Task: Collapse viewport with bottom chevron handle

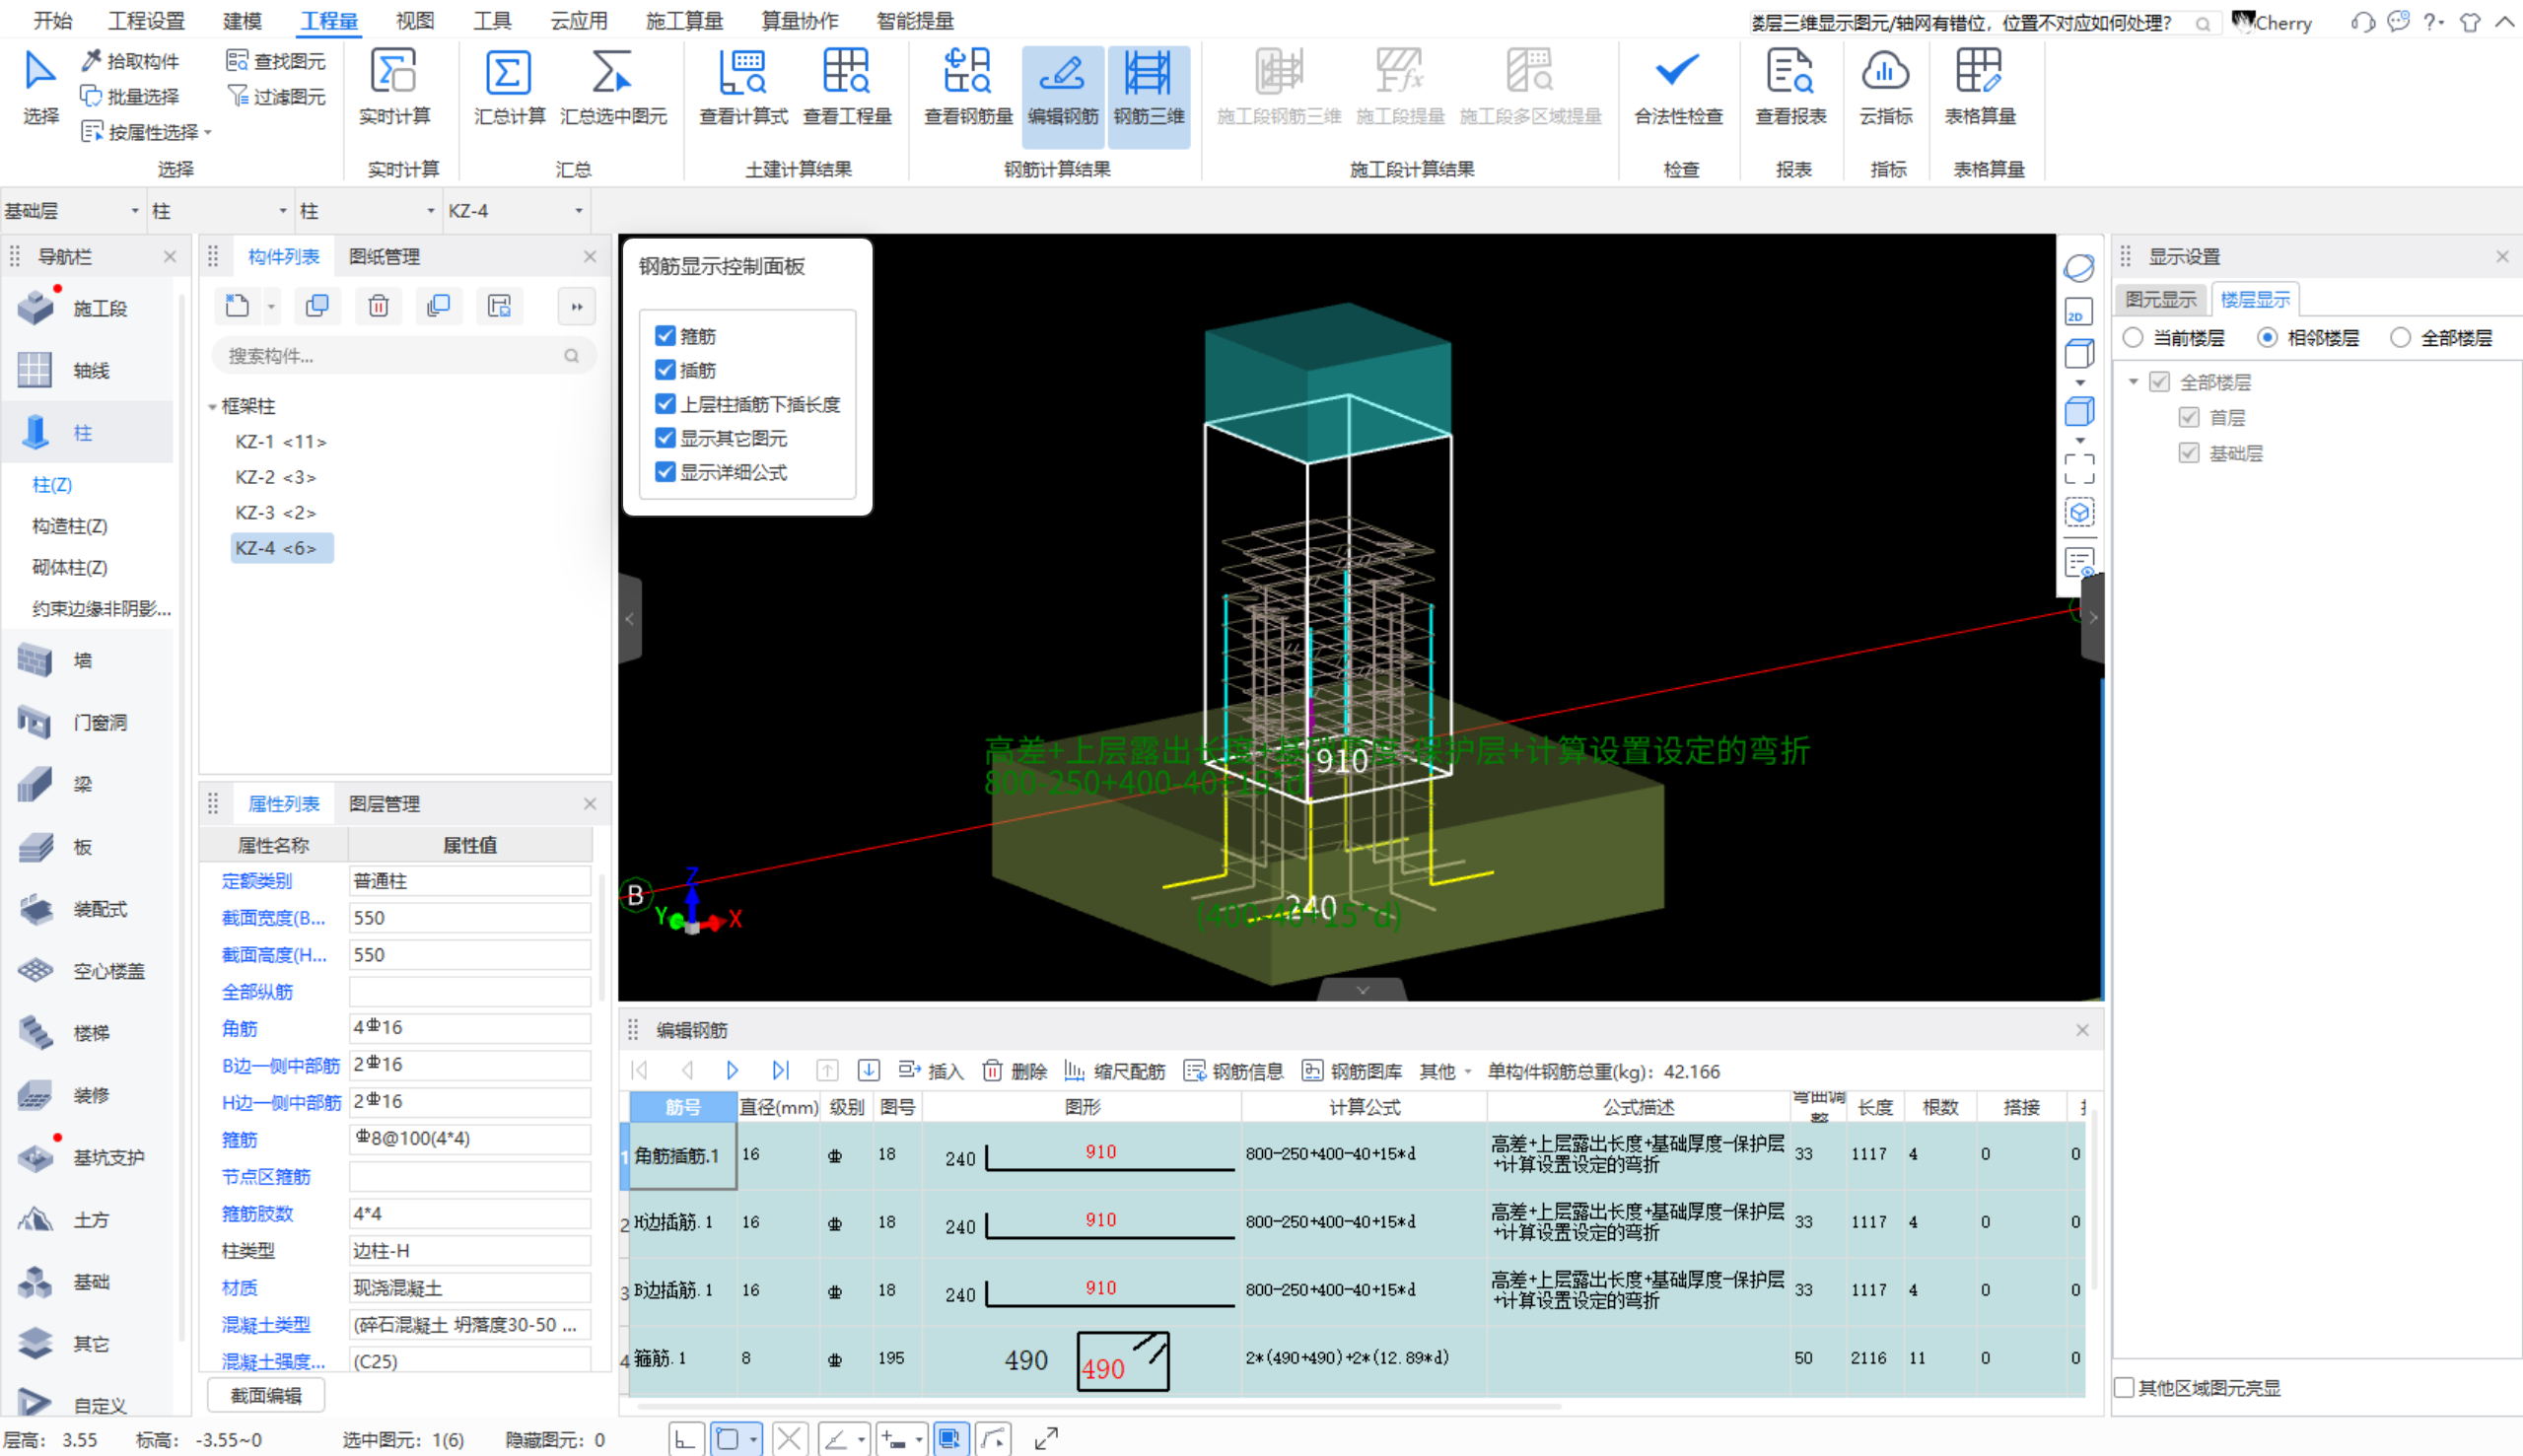Action: 1362,990
